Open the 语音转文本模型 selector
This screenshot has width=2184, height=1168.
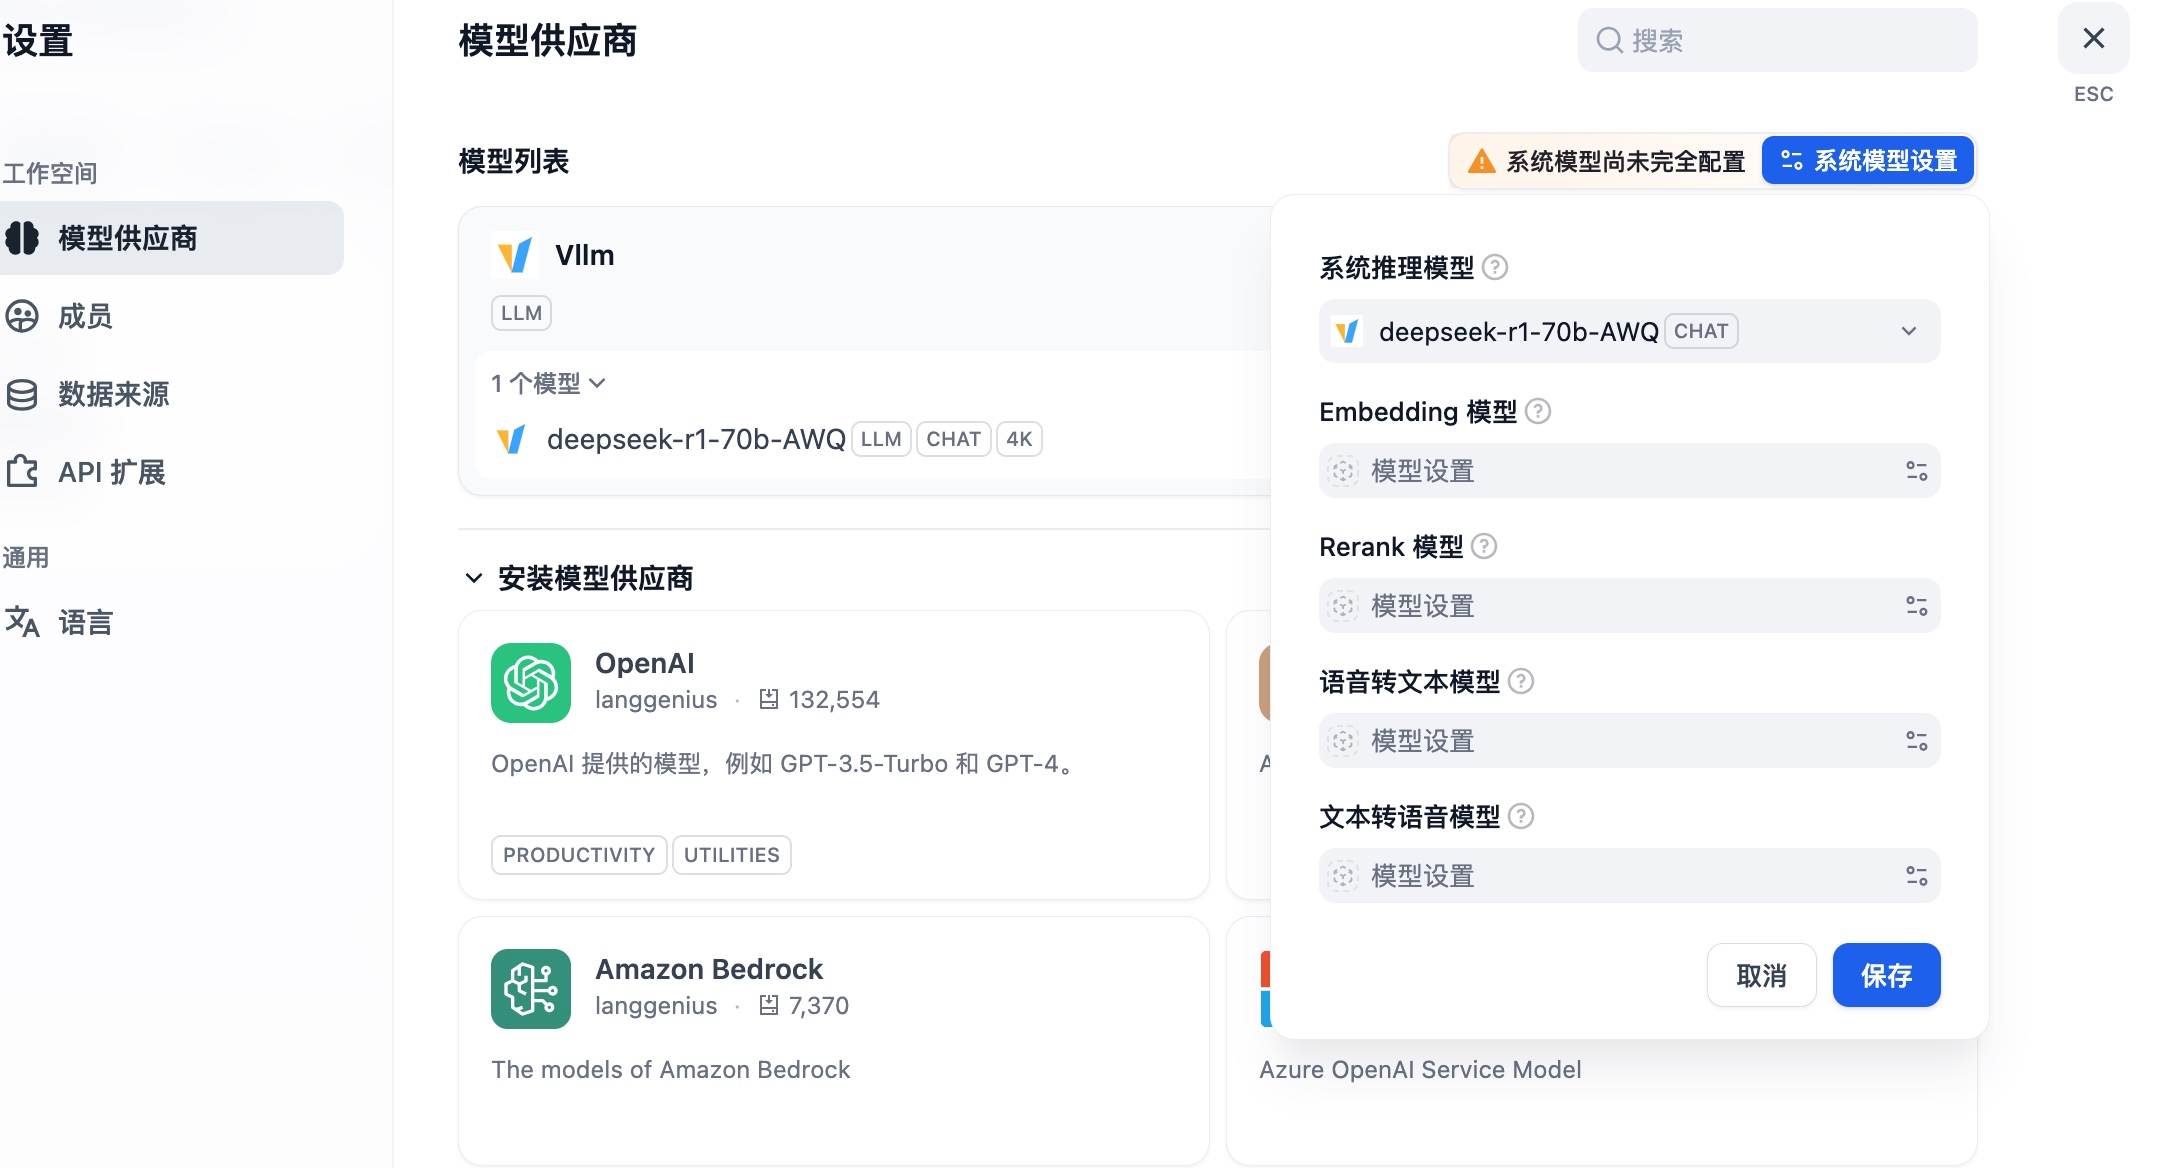[x=1629, y=741]
